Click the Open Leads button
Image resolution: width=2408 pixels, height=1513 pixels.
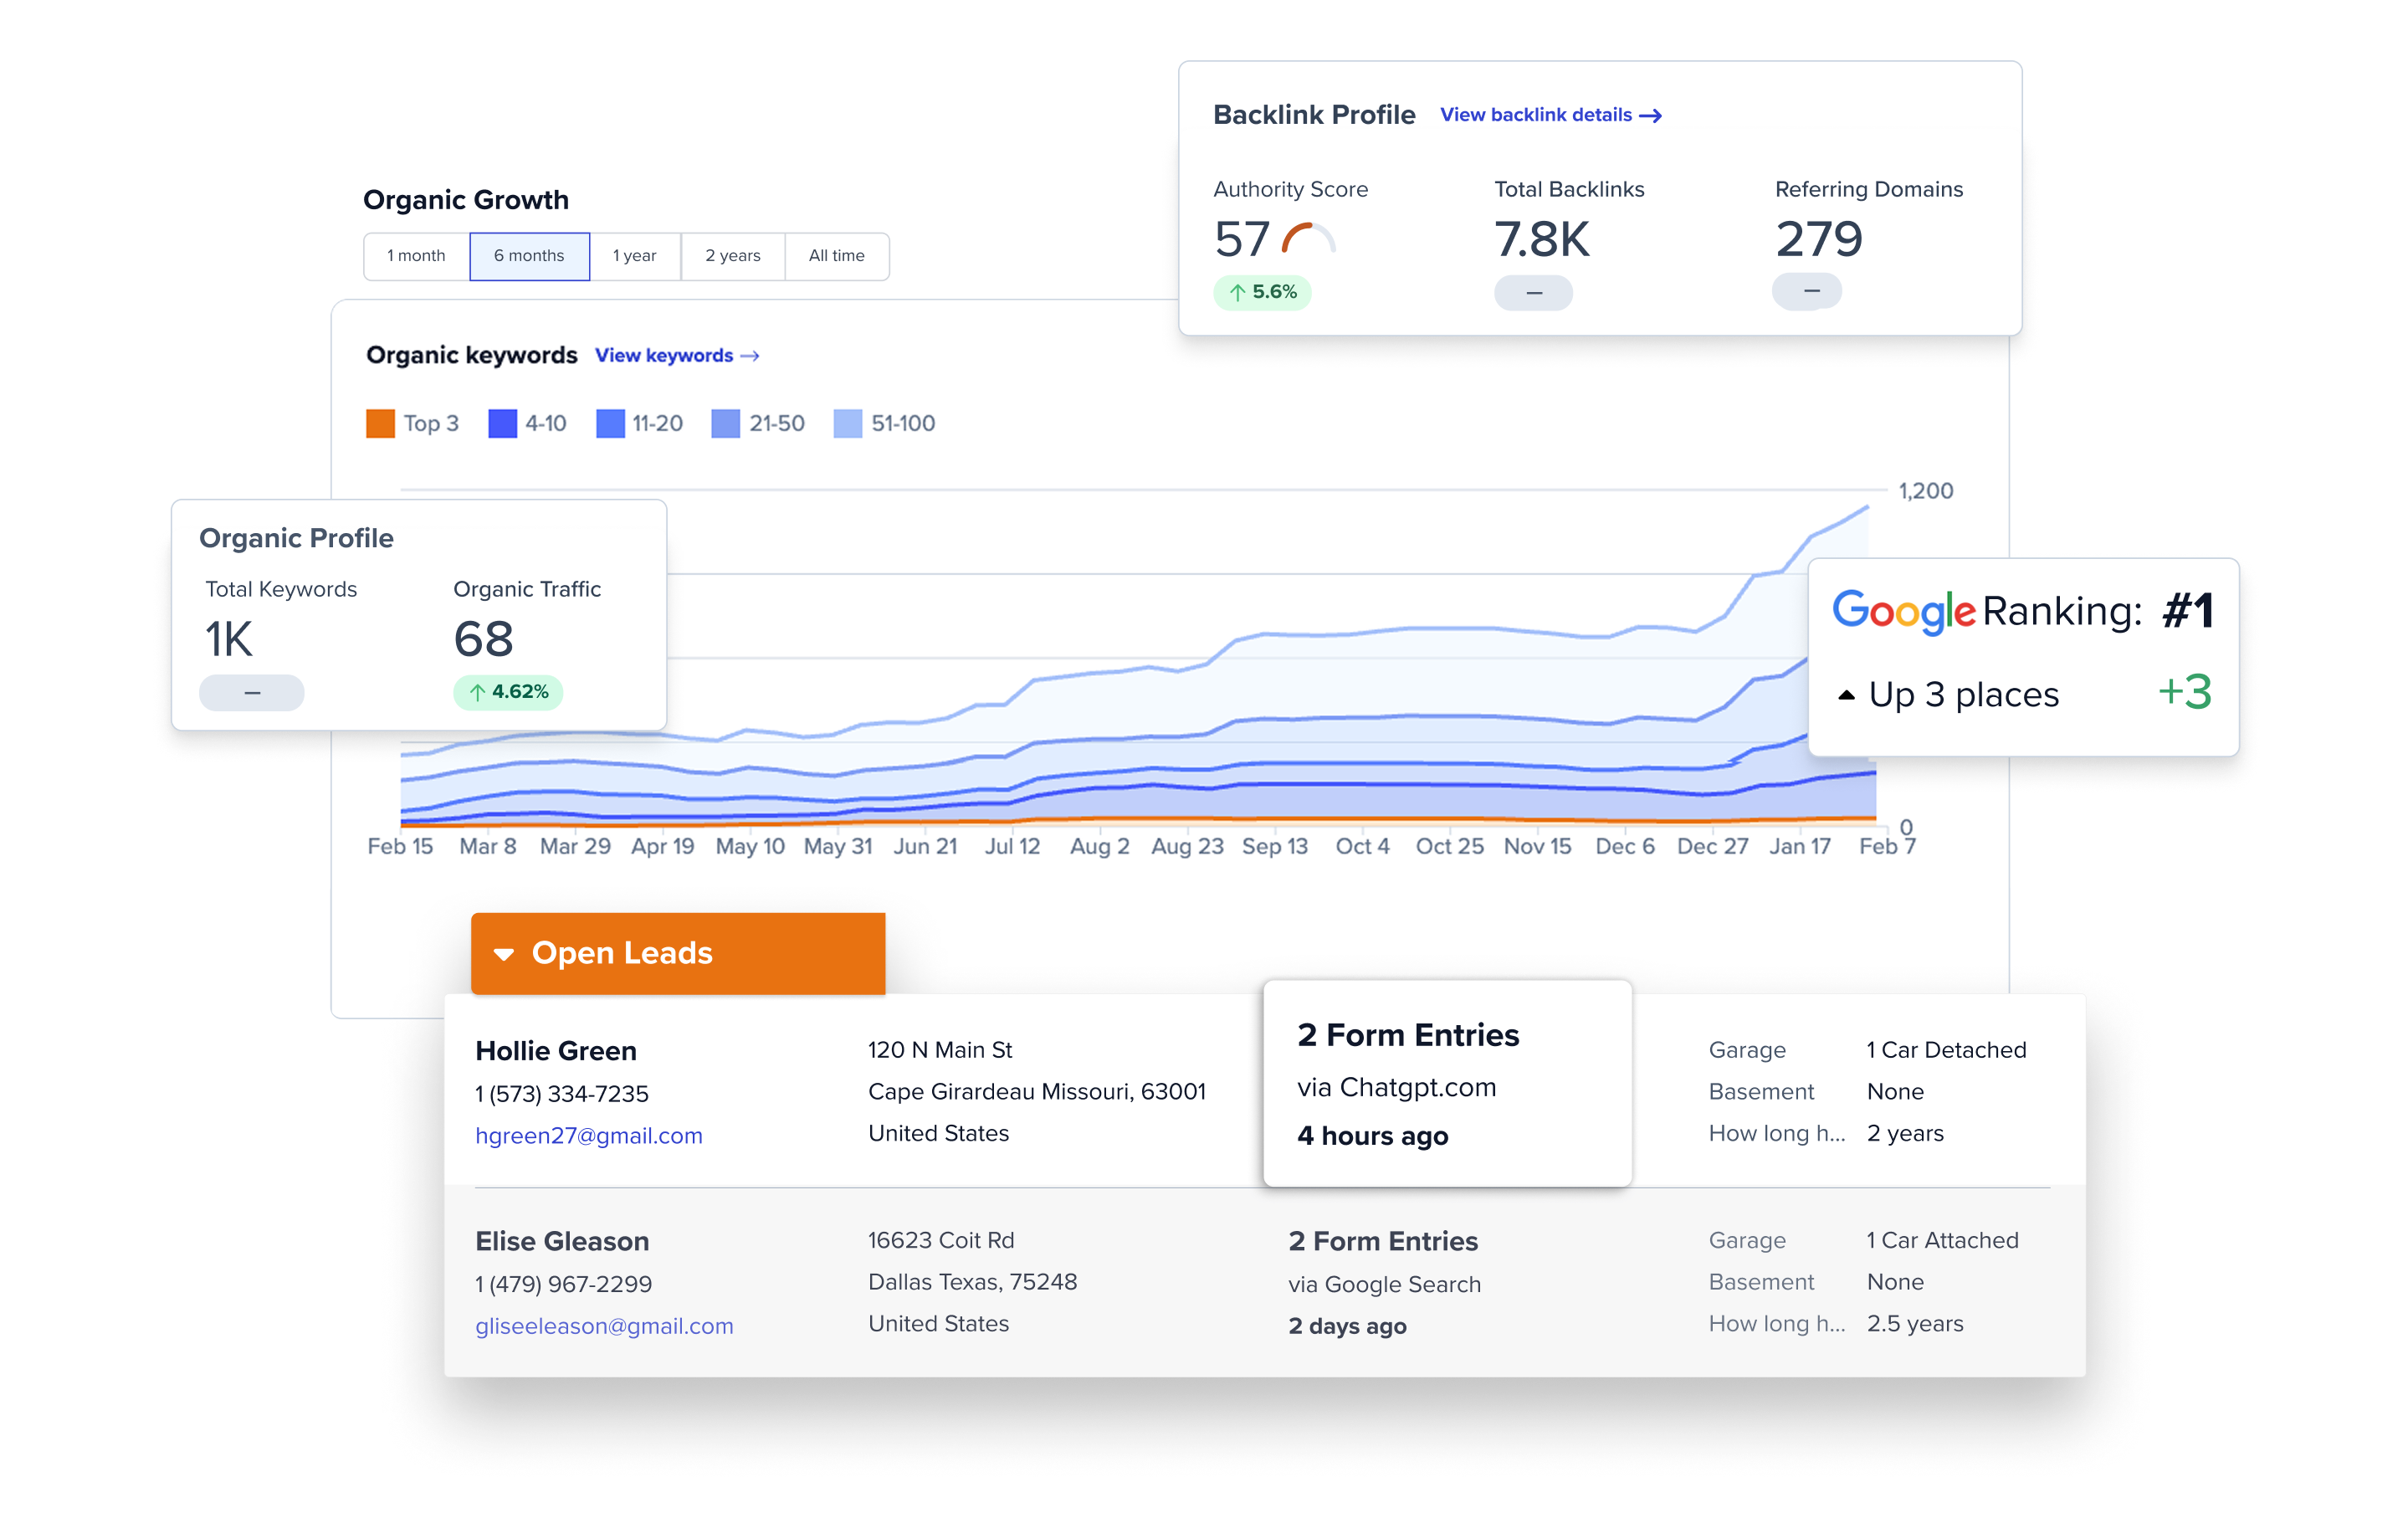click(x=677, y=953)
